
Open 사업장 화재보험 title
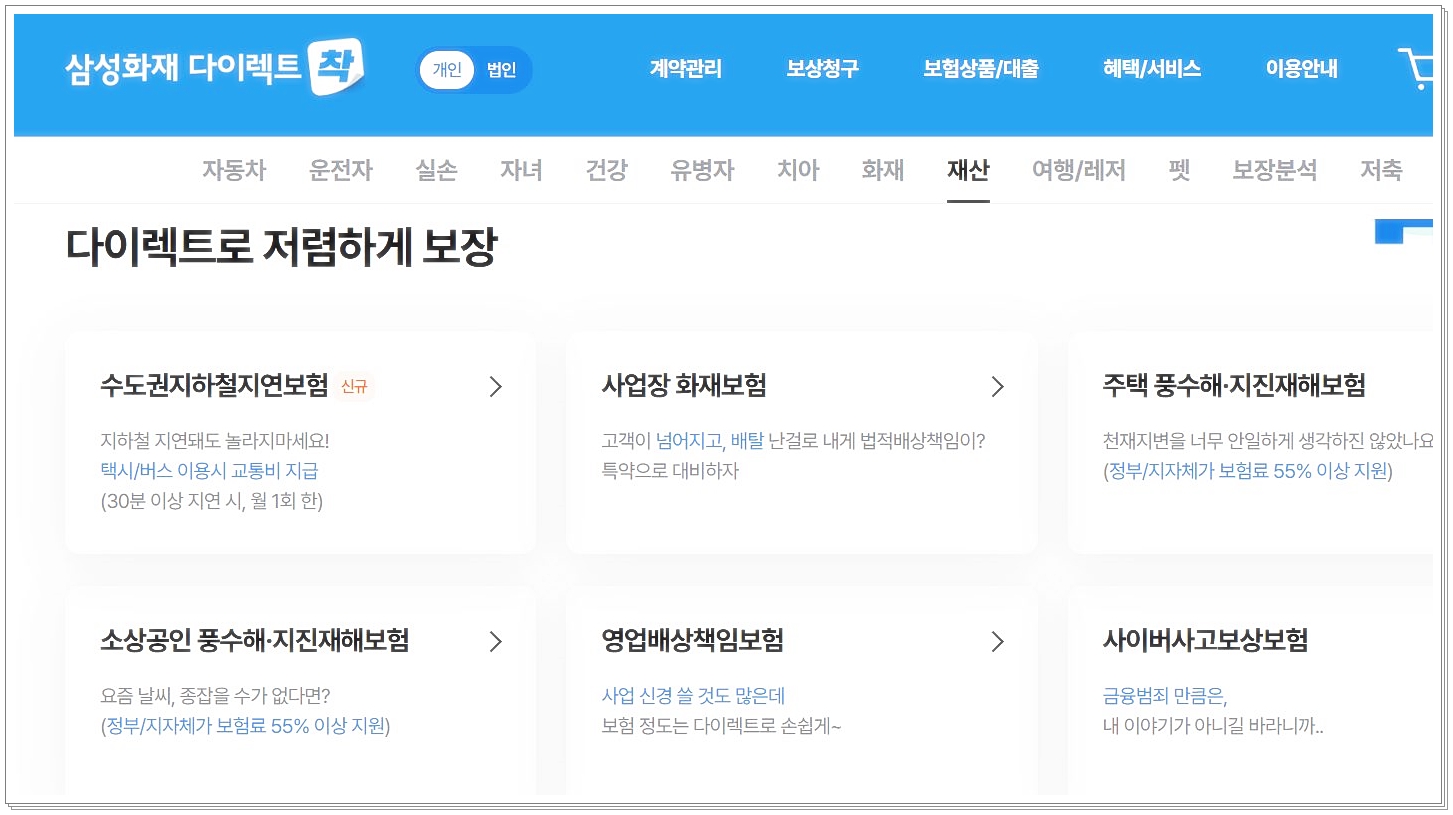[684, 386]
